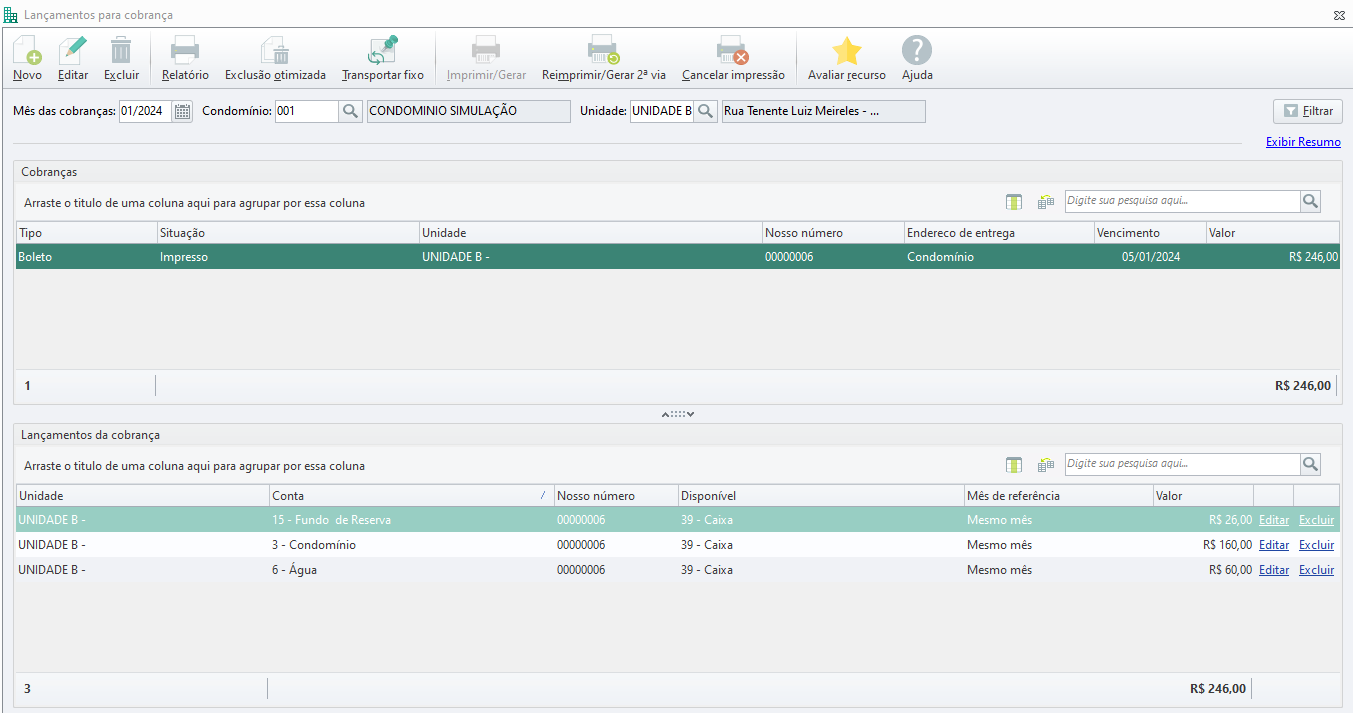The width and height of the screenshot is (1353, 713).
Task: Click Excluir link for Fundo de Reserva row
Action: click(1316, 520)
